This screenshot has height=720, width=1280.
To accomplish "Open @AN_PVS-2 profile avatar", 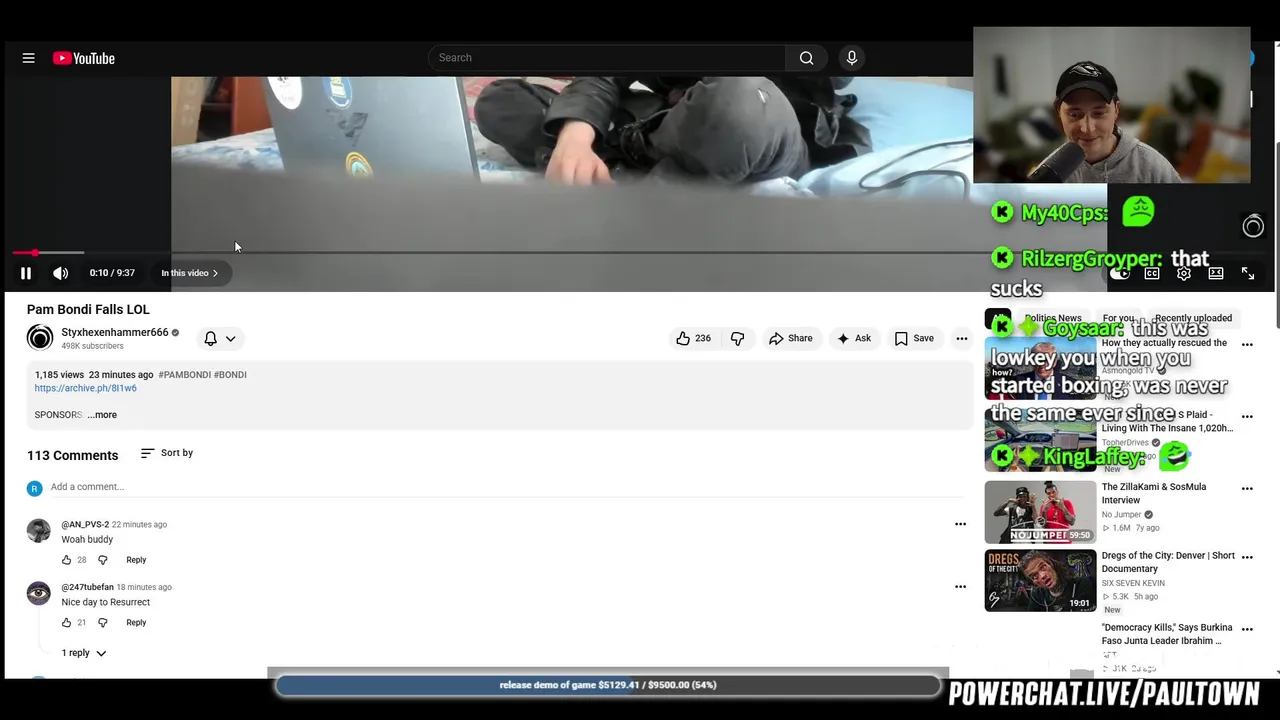I will pyautogui.click(x=39, y=531).
